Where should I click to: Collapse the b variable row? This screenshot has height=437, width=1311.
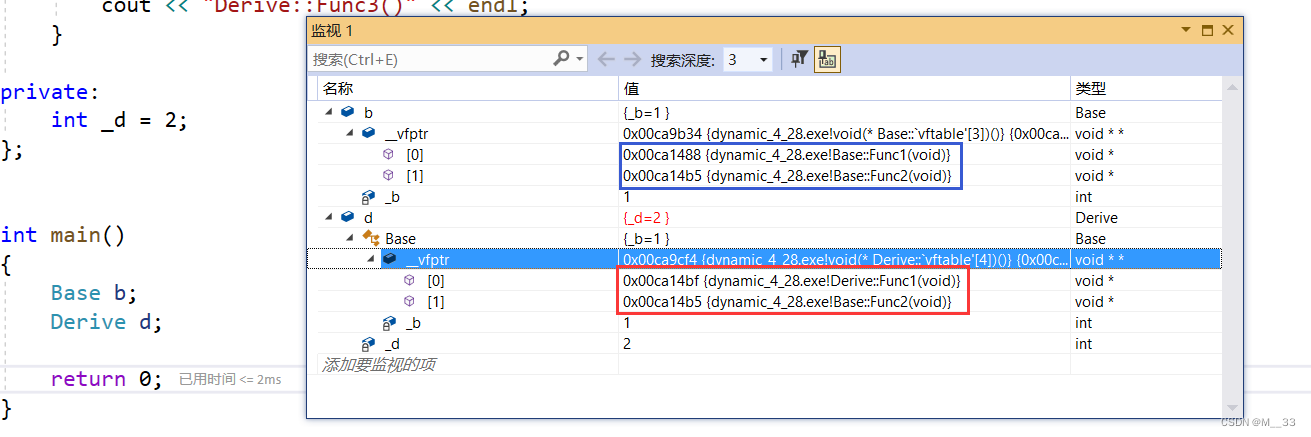[x=328, y=113]
